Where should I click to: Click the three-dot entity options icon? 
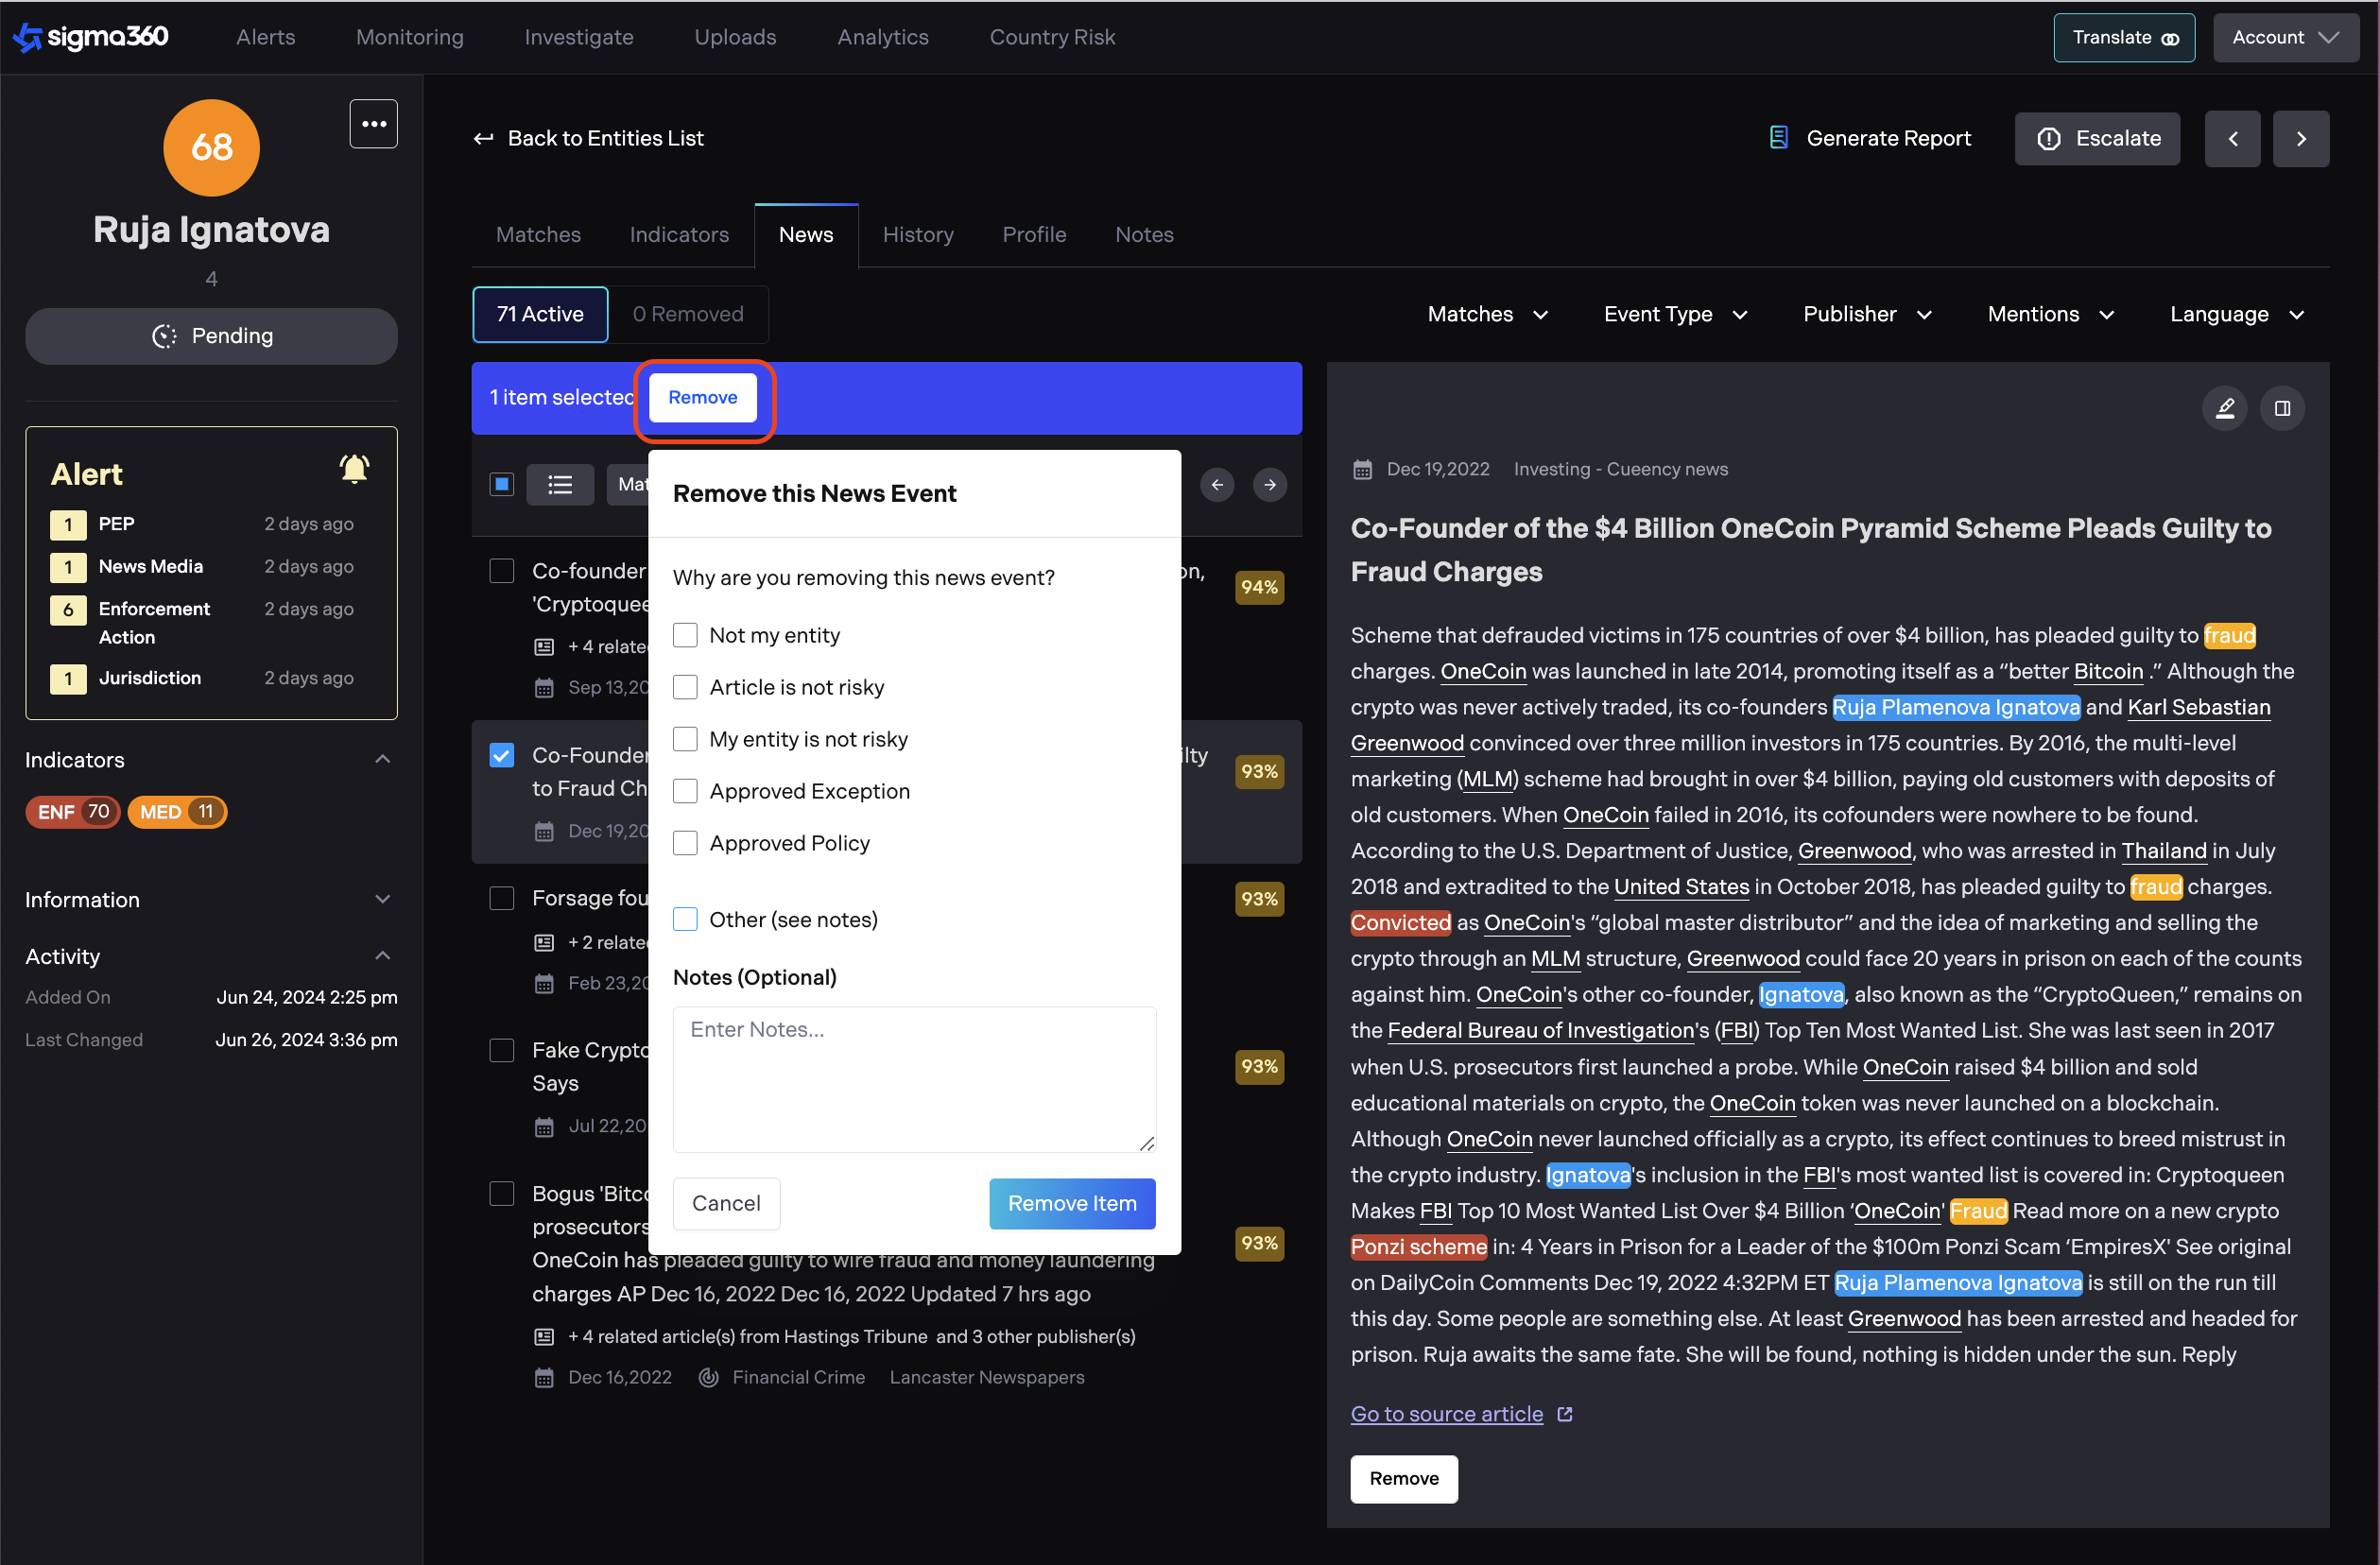click(x=373, y=124)
